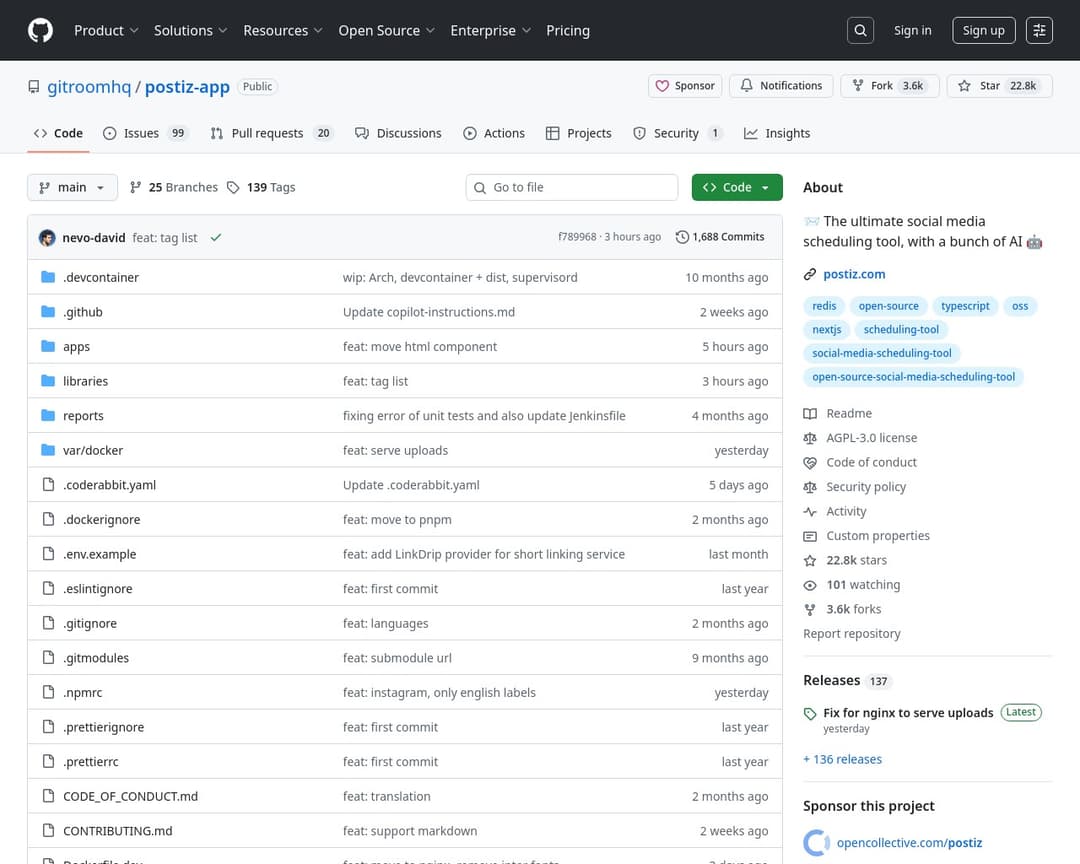Sponsor the project via heart button
This screenshot has width=1080, height=864.
click(x=686, y=86)
